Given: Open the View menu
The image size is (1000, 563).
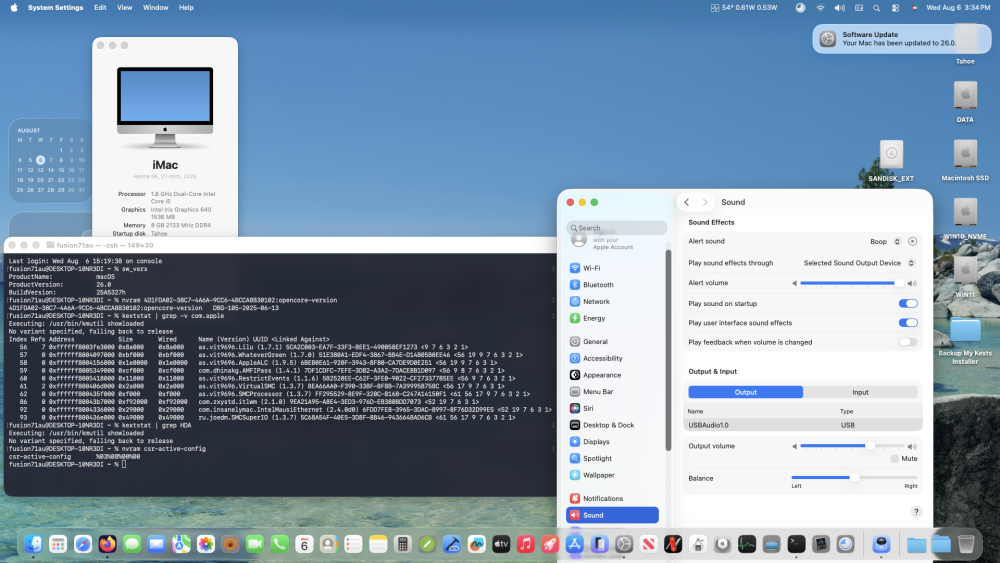Looking at the screenshot, I should pos(124,8).
